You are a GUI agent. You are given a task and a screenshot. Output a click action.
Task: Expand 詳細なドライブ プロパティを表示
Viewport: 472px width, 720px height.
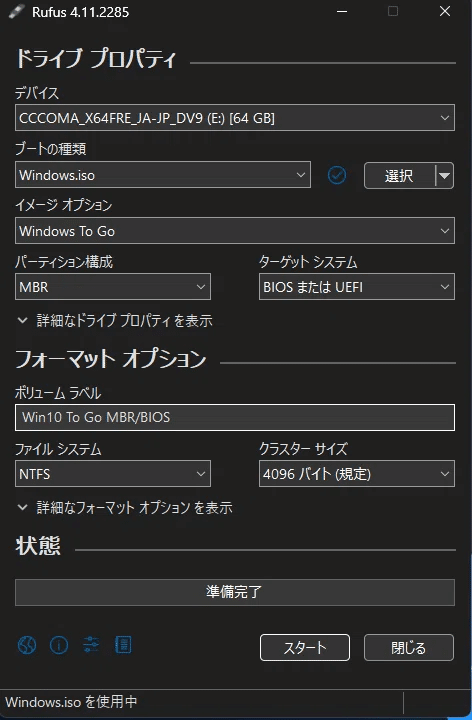pyautogui.click(x=115, y=321)
